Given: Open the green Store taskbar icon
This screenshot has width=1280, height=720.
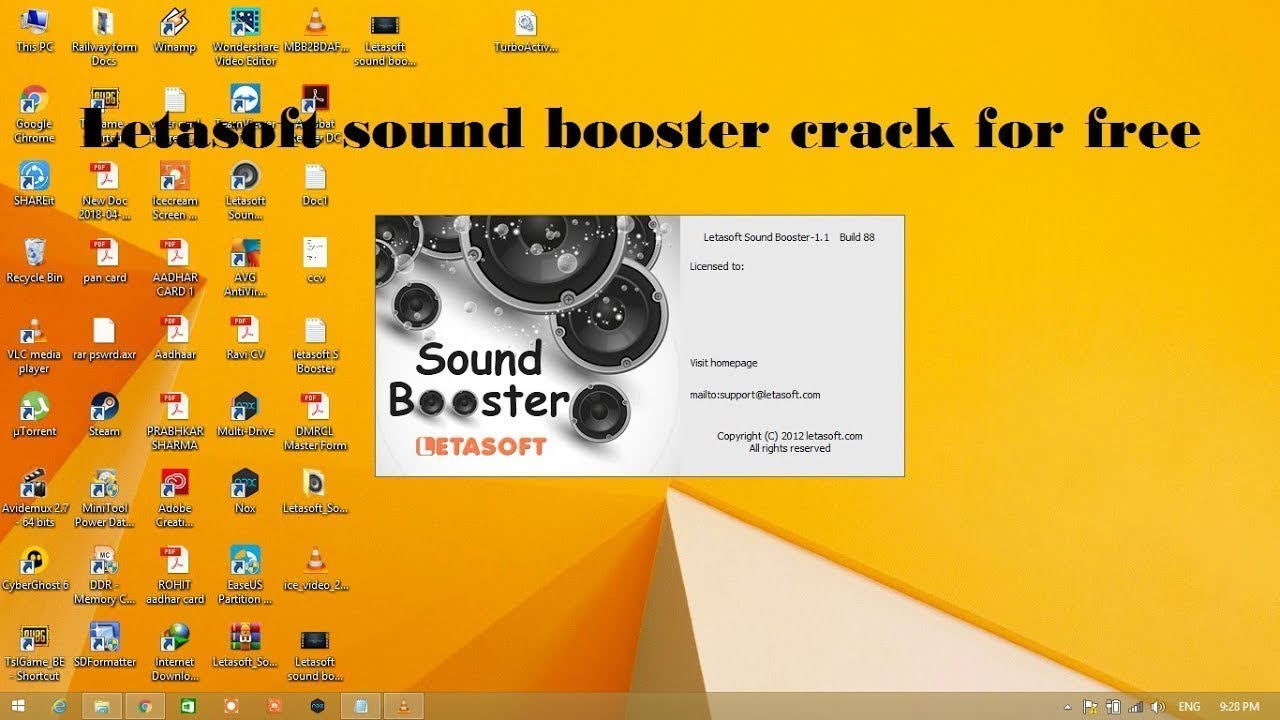Looking at the screenshot, I should tap(188, 706).
